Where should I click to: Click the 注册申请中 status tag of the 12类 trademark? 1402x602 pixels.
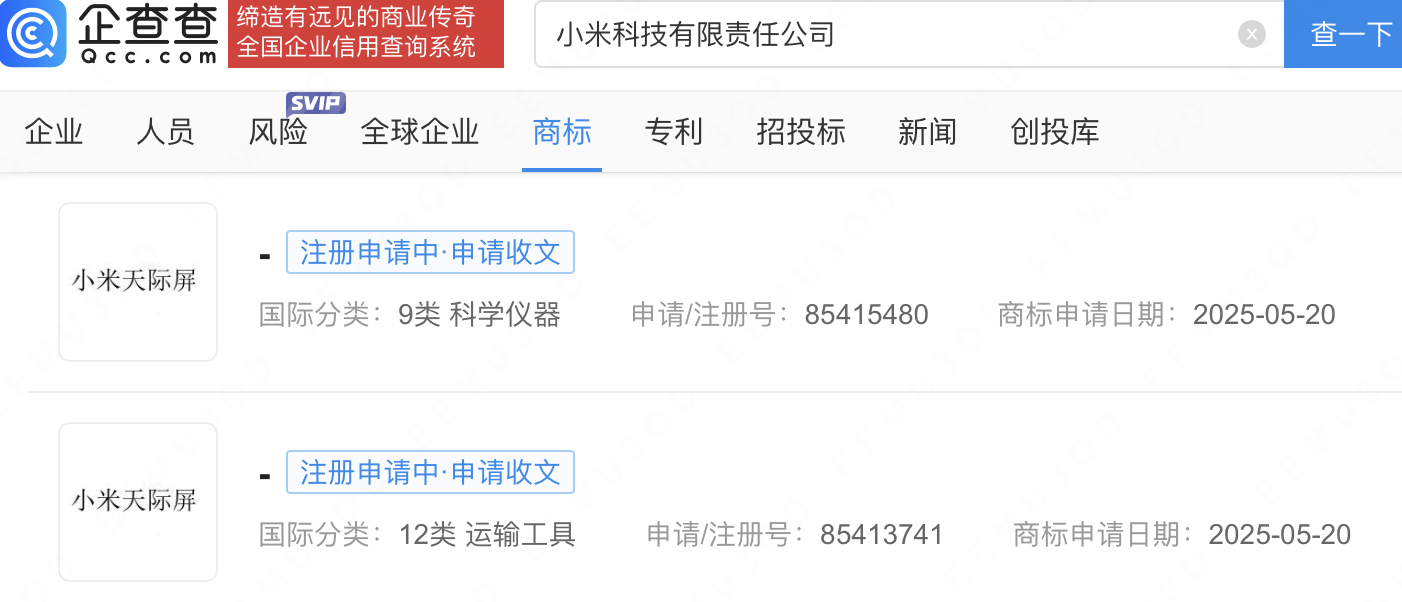(x=430, y=472)
